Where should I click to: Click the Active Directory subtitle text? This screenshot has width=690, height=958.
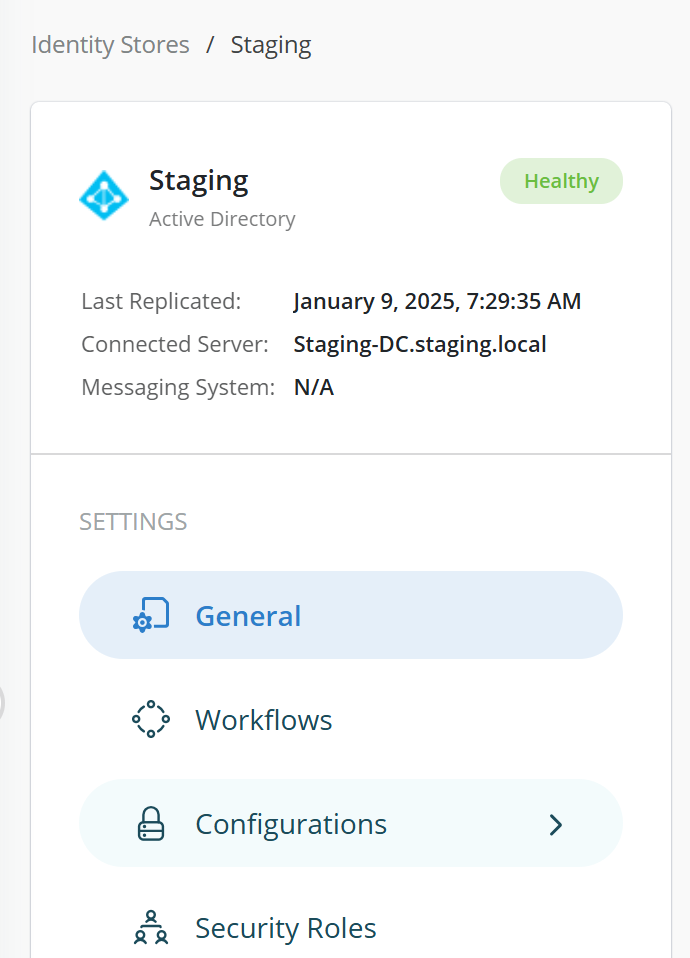pos(222,219)
